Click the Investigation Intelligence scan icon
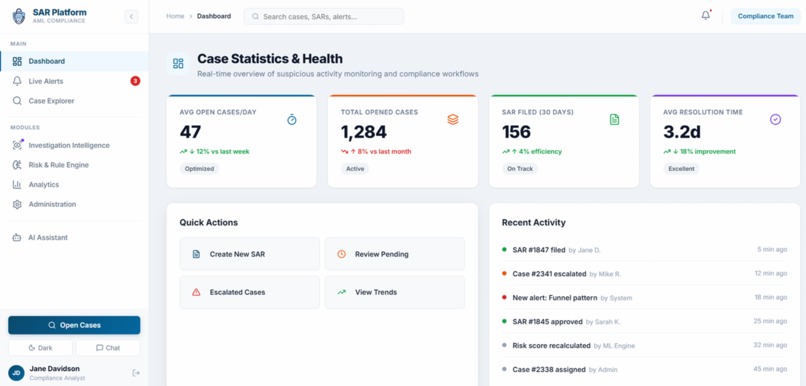 pos(17,145)
